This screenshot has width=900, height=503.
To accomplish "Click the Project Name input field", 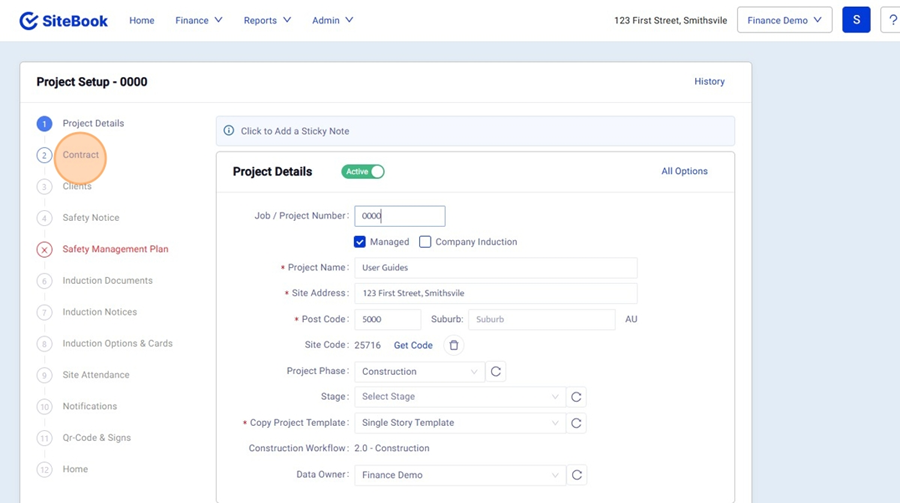I will coord(496,268).
